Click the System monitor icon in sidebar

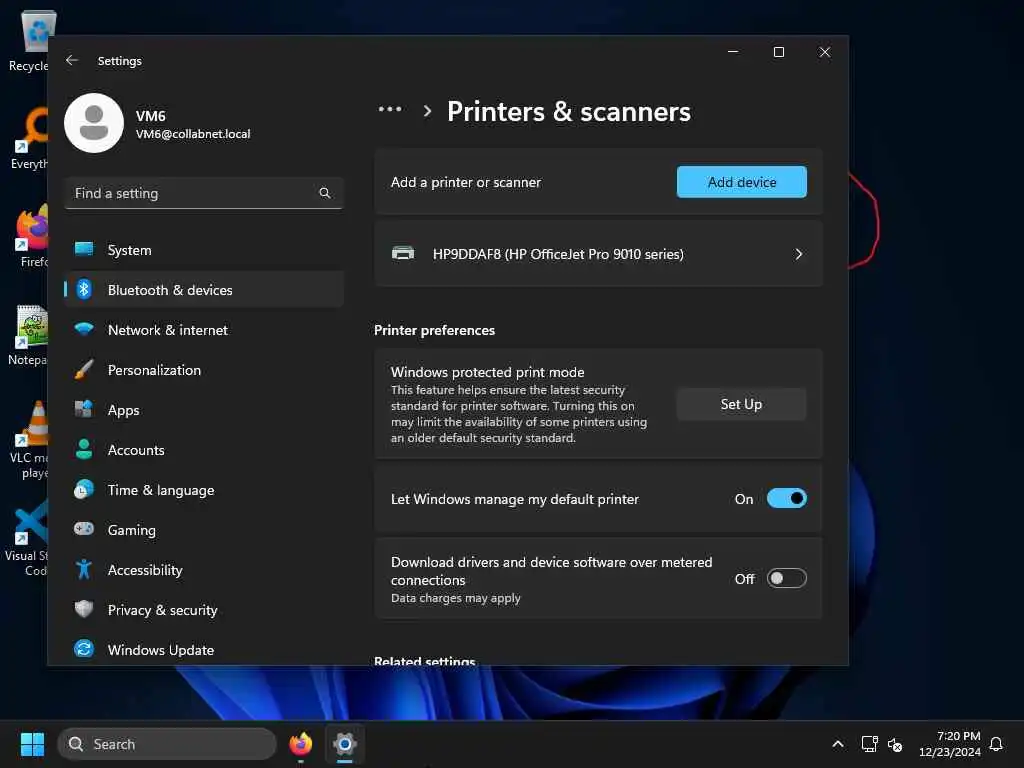84,249
